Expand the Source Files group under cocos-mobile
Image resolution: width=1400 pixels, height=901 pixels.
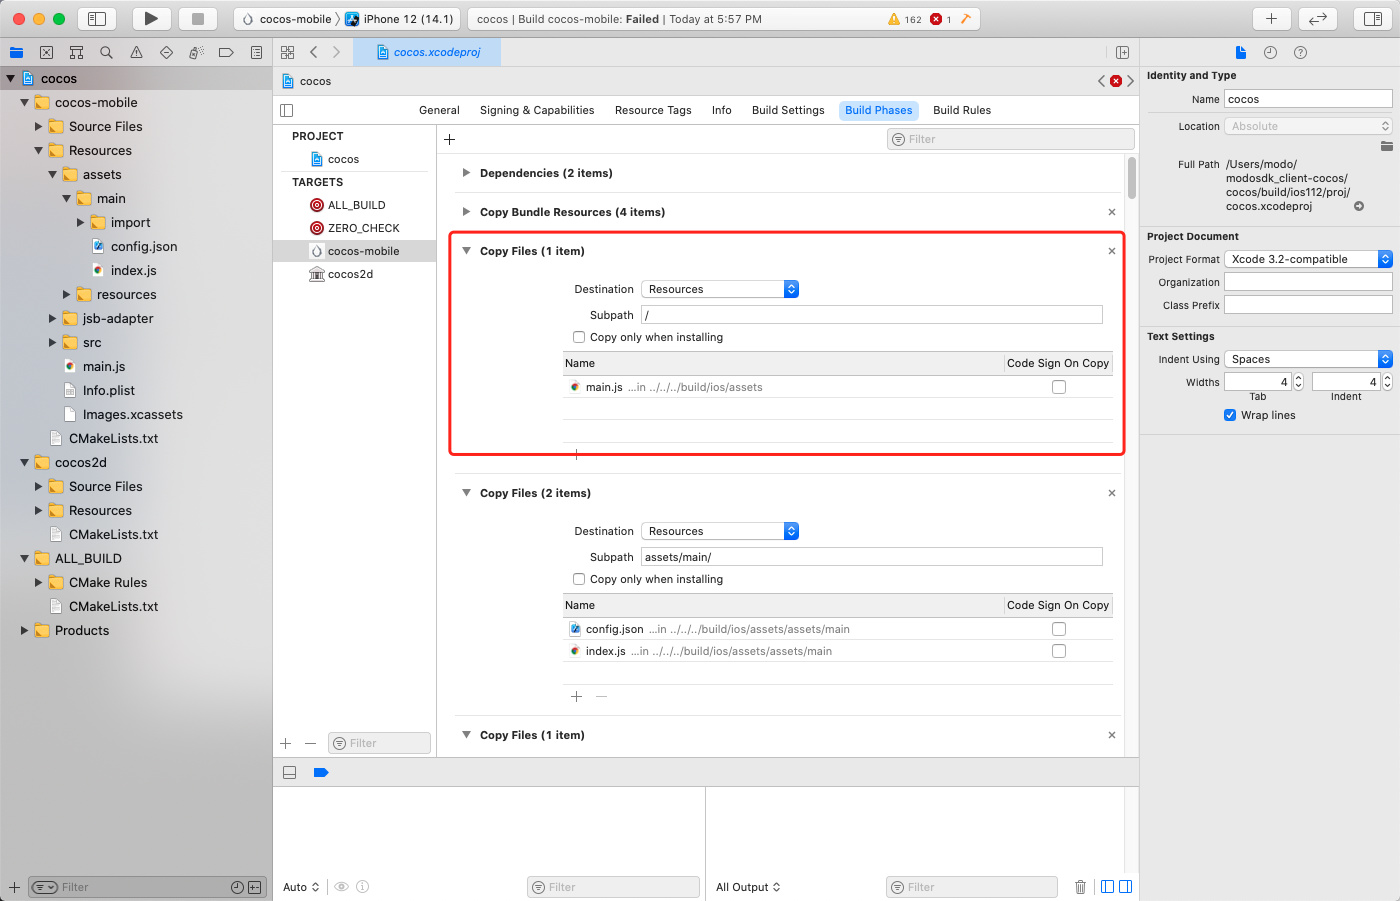tap(39, 126)
